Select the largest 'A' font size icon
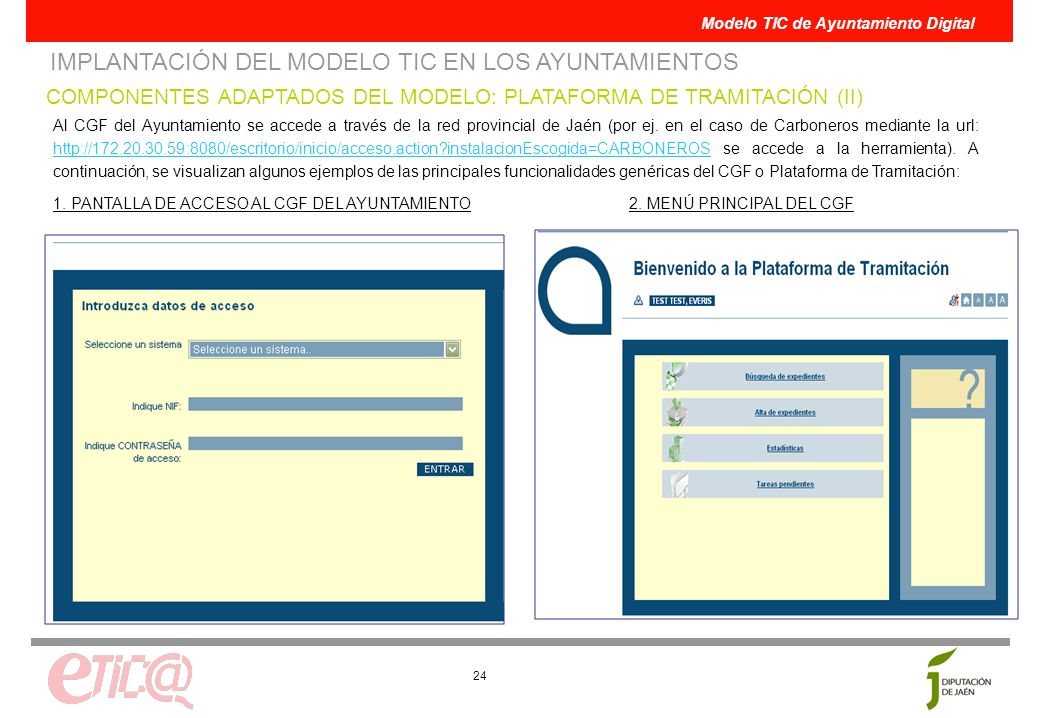This screenshot has height=718, width=1039. pos(1003,300)
